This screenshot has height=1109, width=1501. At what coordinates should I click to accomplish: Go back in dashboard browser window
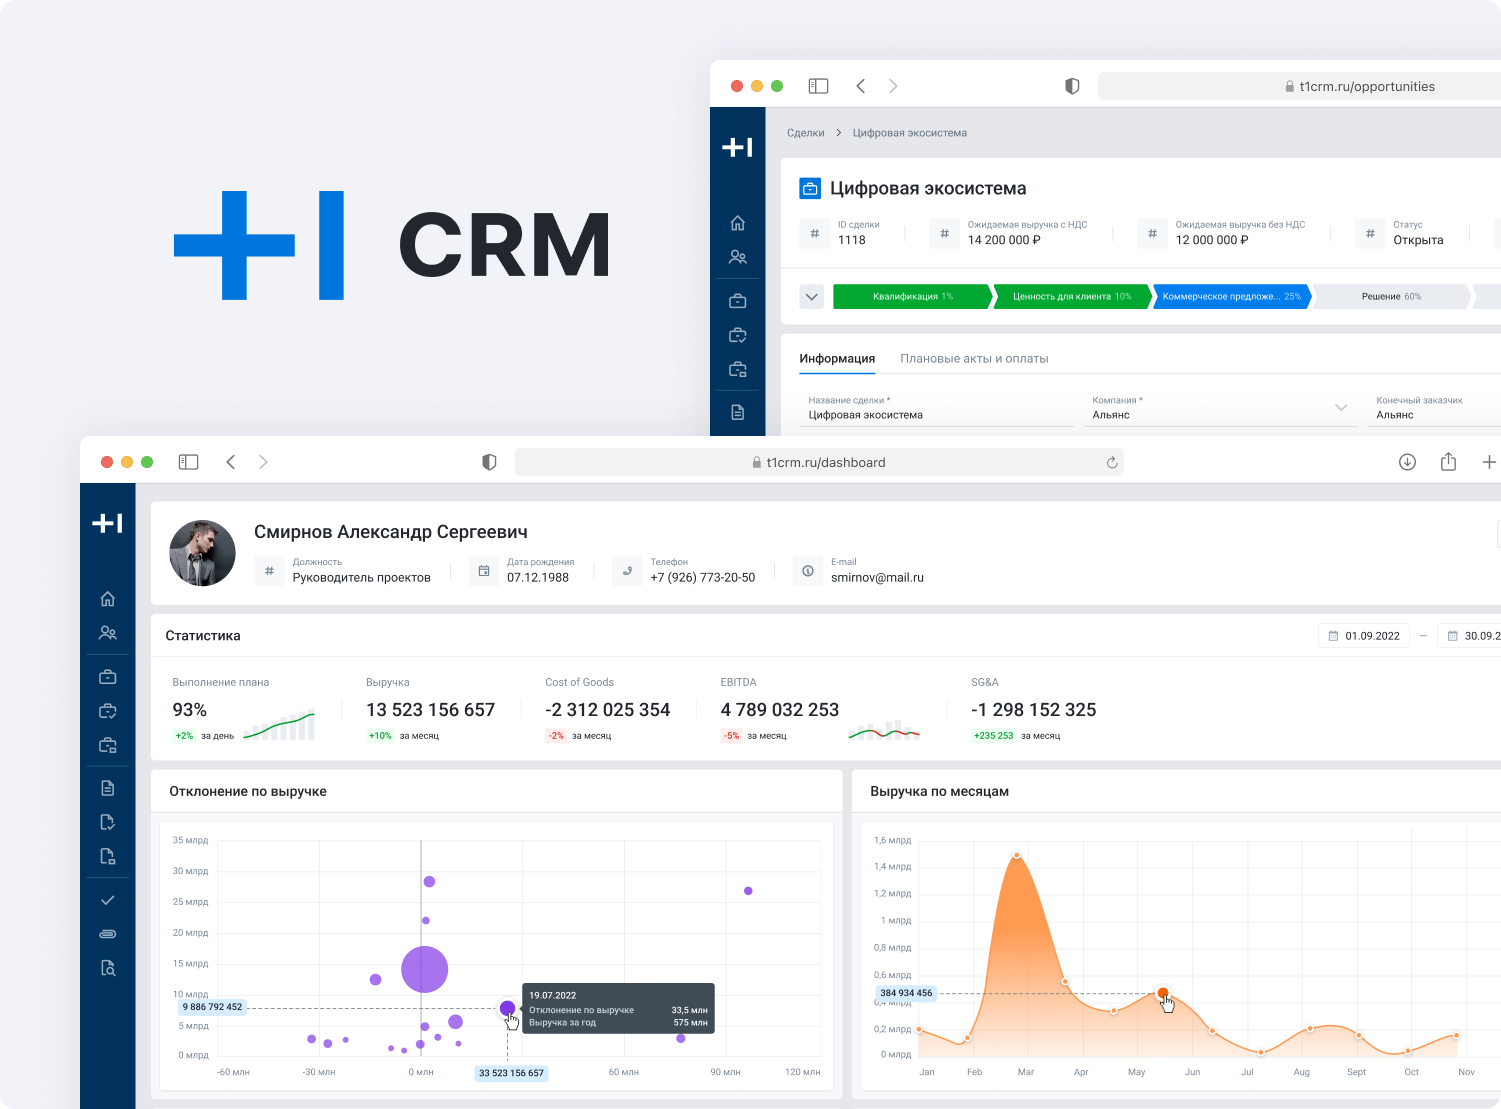[x=231, y=462]
